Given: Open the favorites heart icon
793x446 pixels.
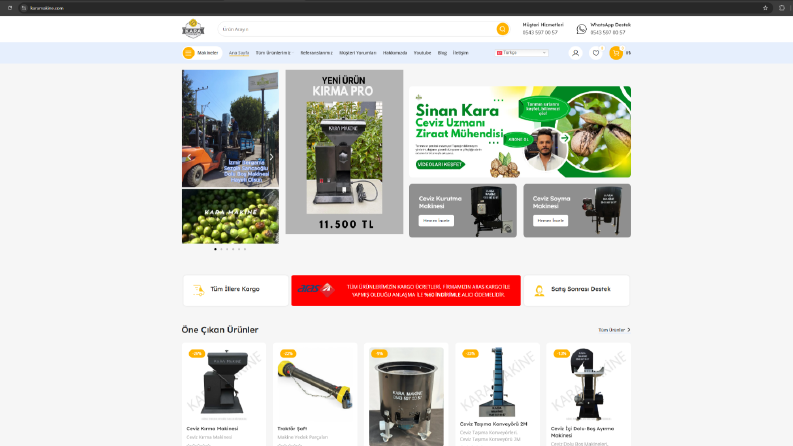Looking at the screenshot, I should [596, 53].
